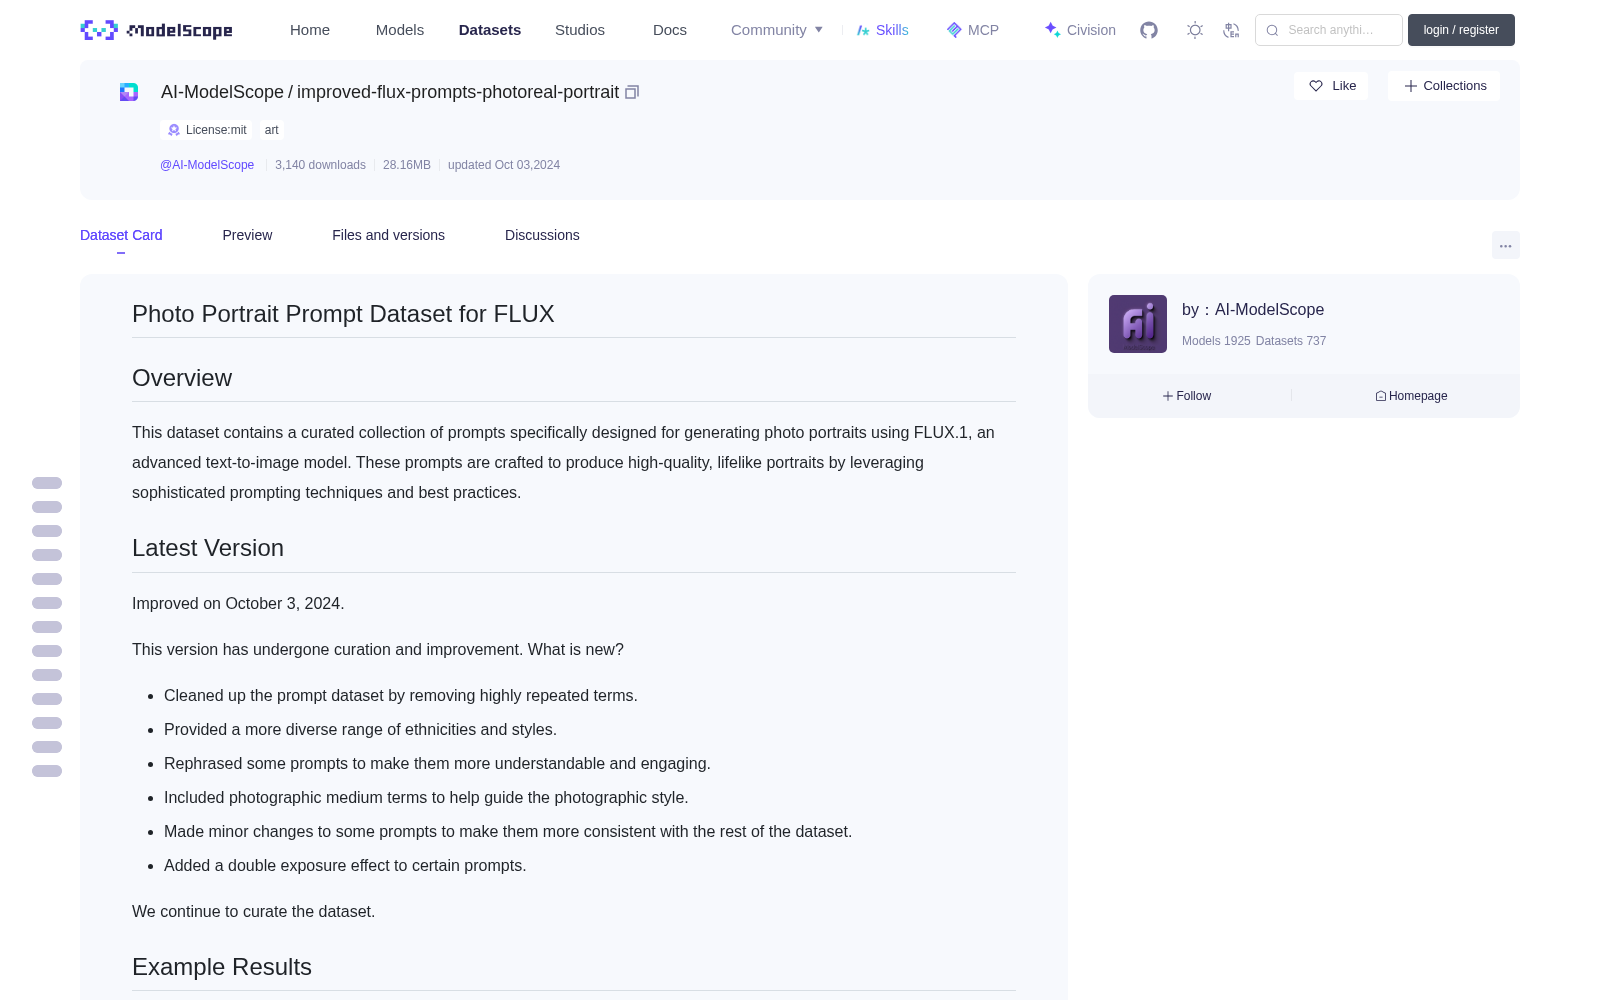
Task: Jump to last outline marker in sidebar
Action: 47,771
